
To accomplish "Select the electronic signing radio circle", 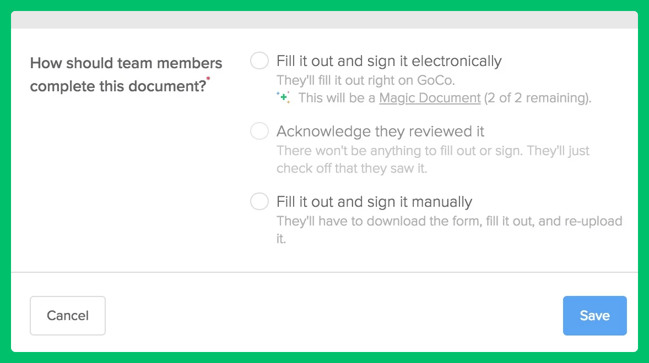I will point(259,61).
